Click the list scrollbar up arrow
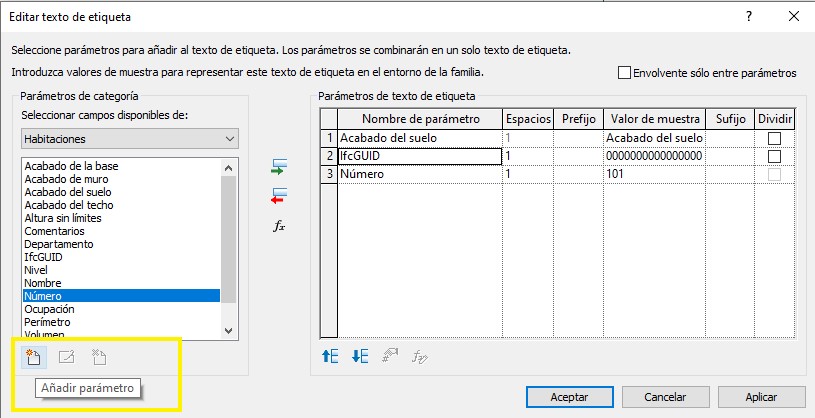The image size is (815, 418). [x=229, y=165]
